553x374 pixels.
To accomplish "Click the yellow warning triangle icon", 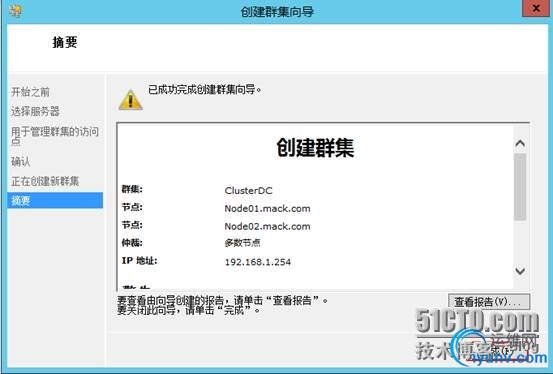I will (130, 100).
